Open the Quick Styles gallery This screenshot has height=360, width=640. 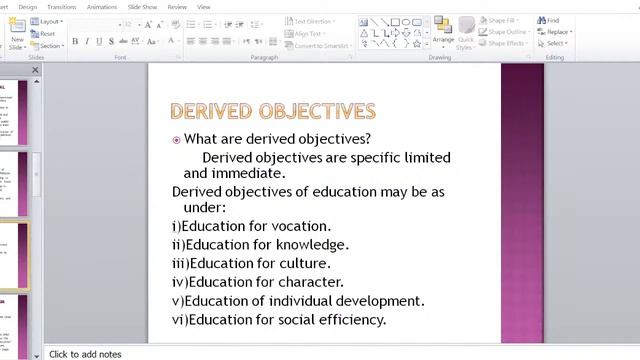tap(466, 33)
